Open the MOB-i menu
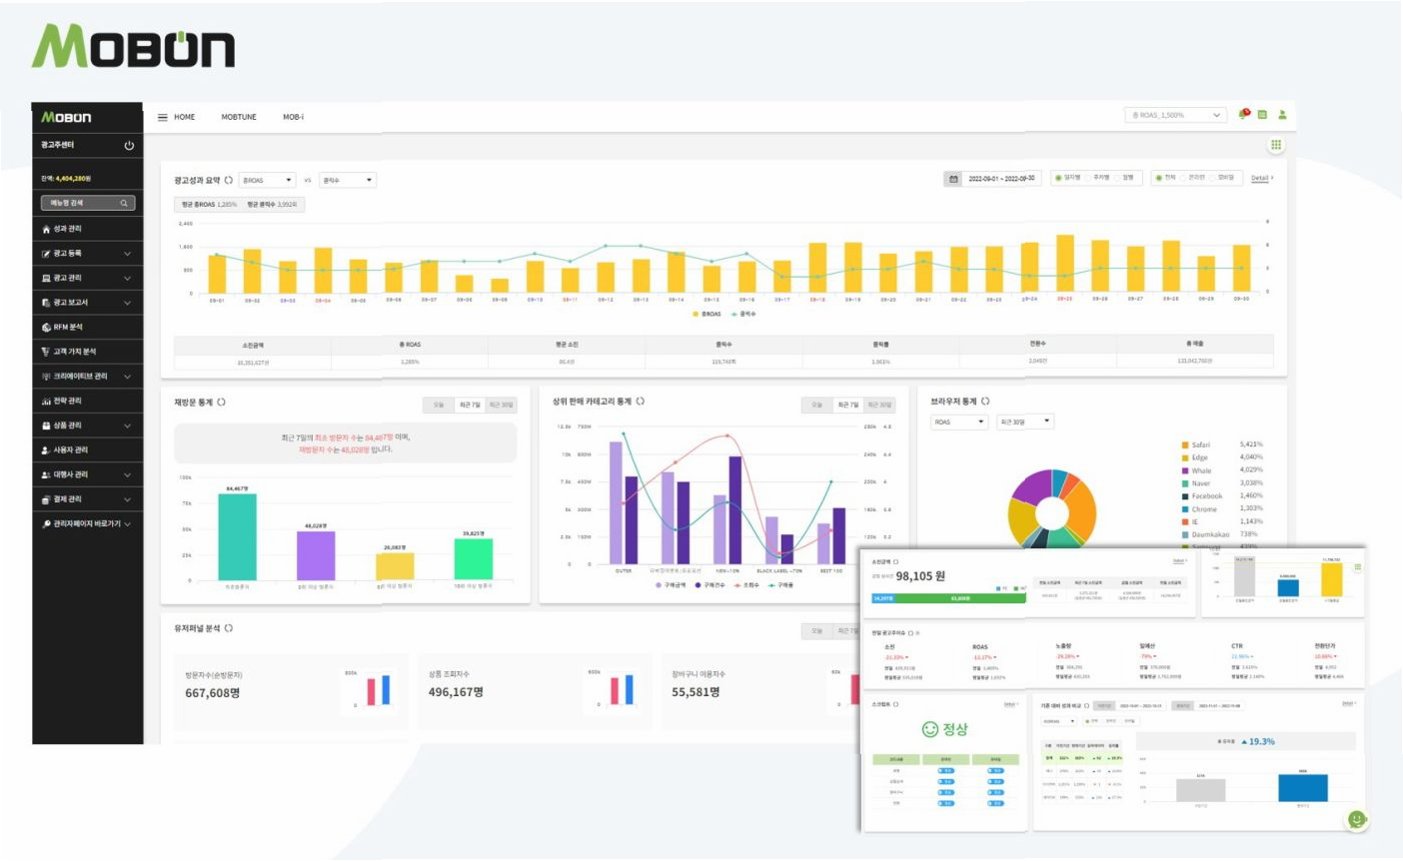The width and height of the screenshot is (1403, 861). (x=293, y=117)
